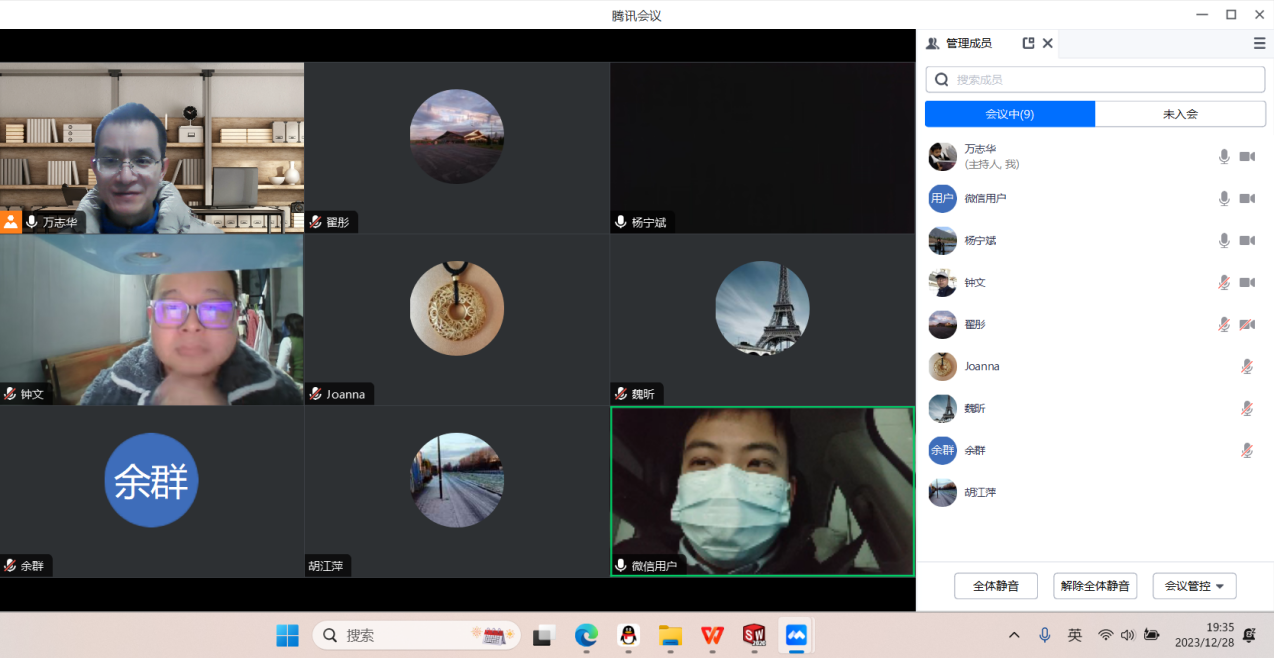Open WPS Office from the taskbar
The image size is (1274, 658).
712,635
